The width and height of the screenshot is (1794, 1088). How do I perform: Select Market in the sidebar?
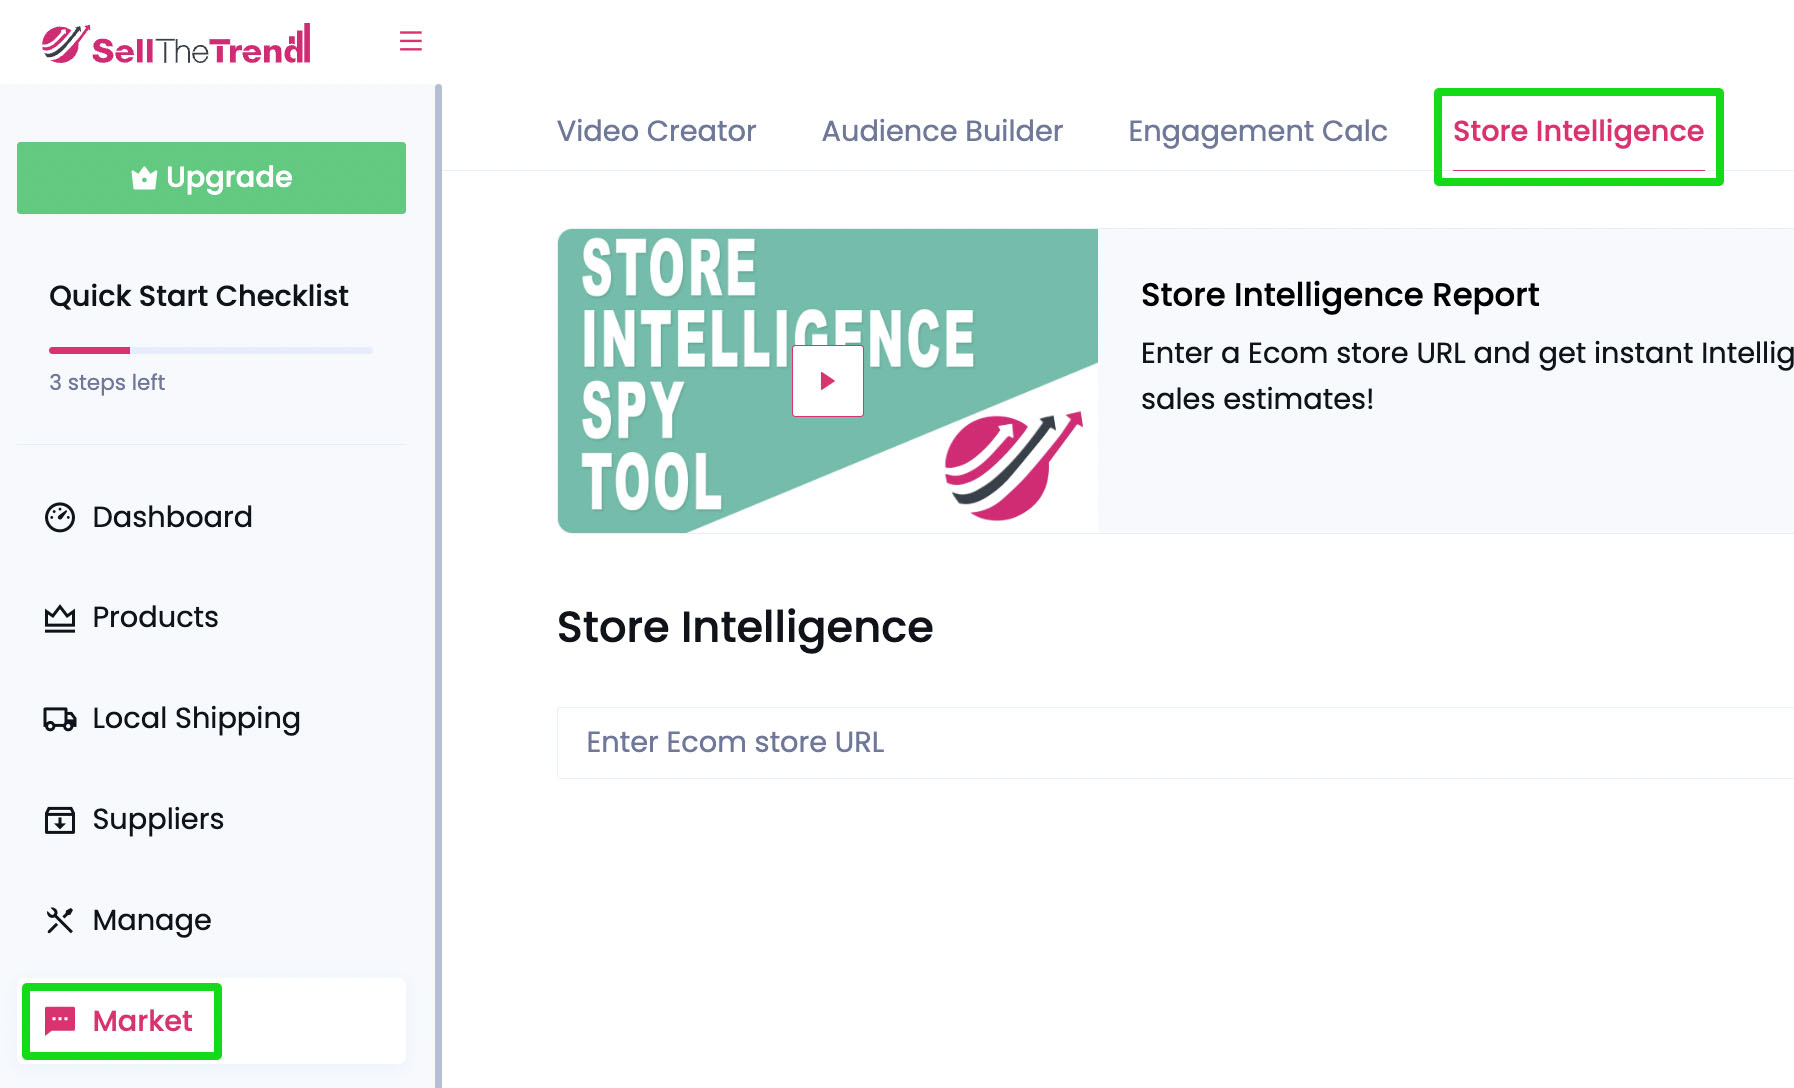pos(211,1021)
